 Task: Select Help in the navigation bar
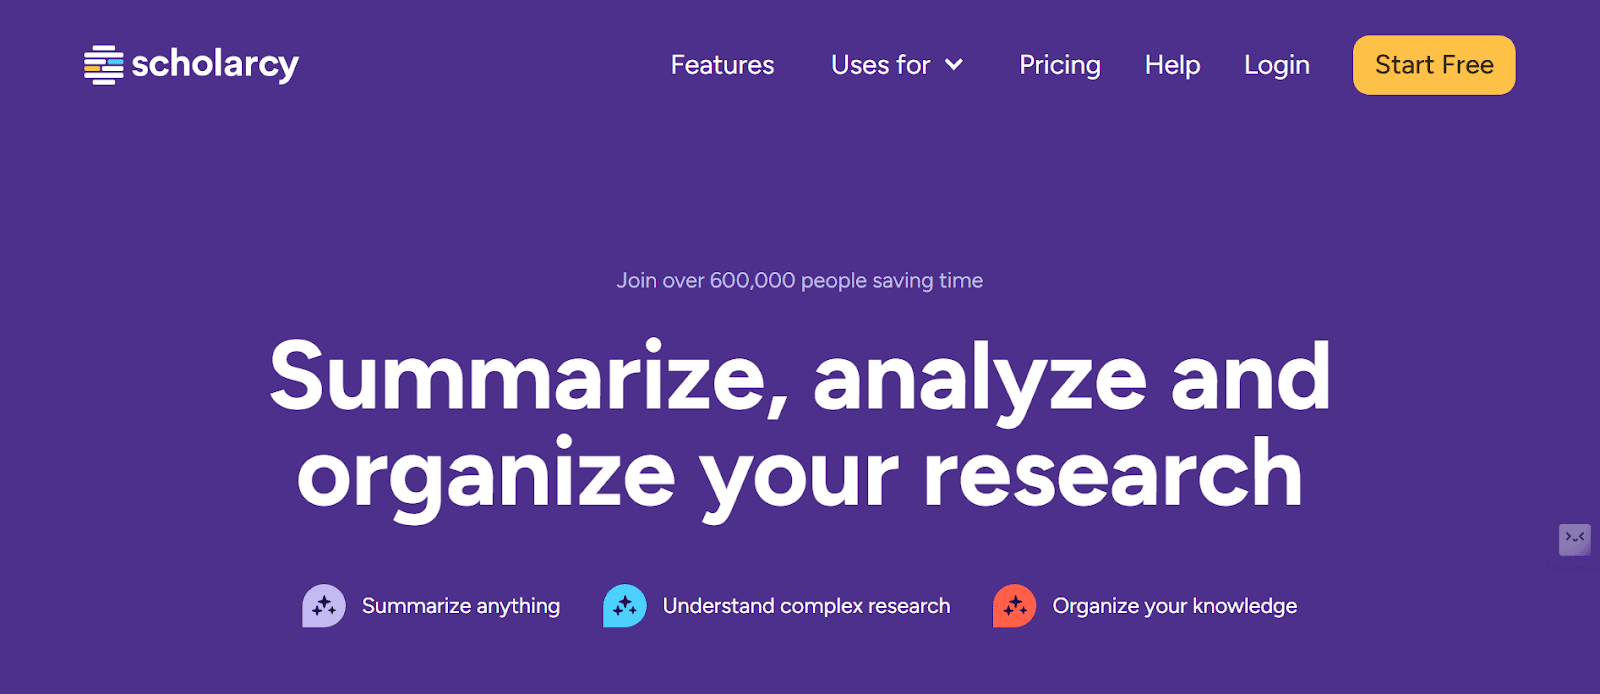[1172, 65]
